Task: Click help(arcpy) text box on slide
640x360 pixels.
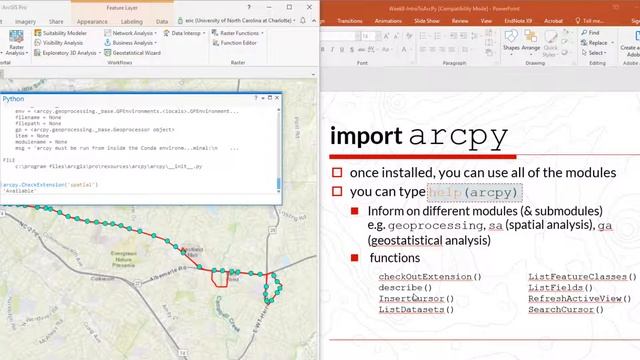Action: [x=475, y=192]
